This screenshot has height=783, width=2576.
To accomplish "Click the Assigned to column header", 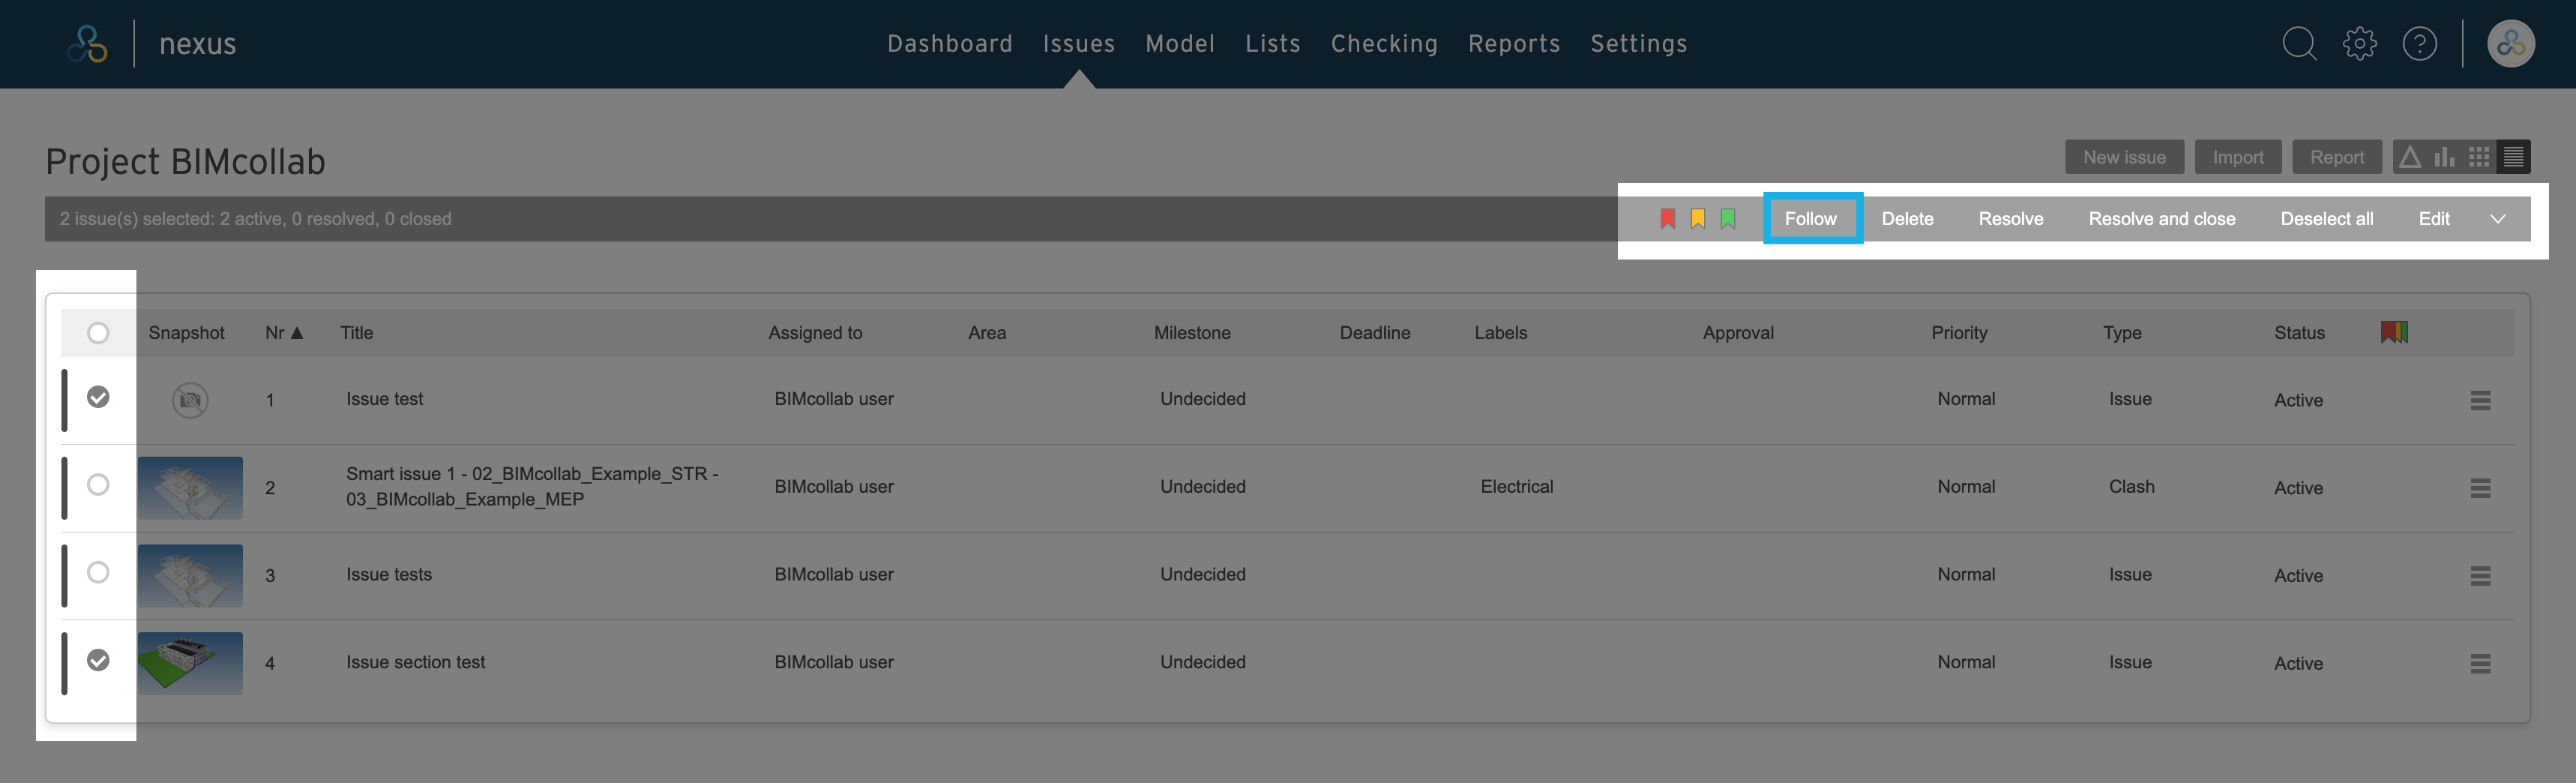I will pyautogui.click(x=815, y=333).
